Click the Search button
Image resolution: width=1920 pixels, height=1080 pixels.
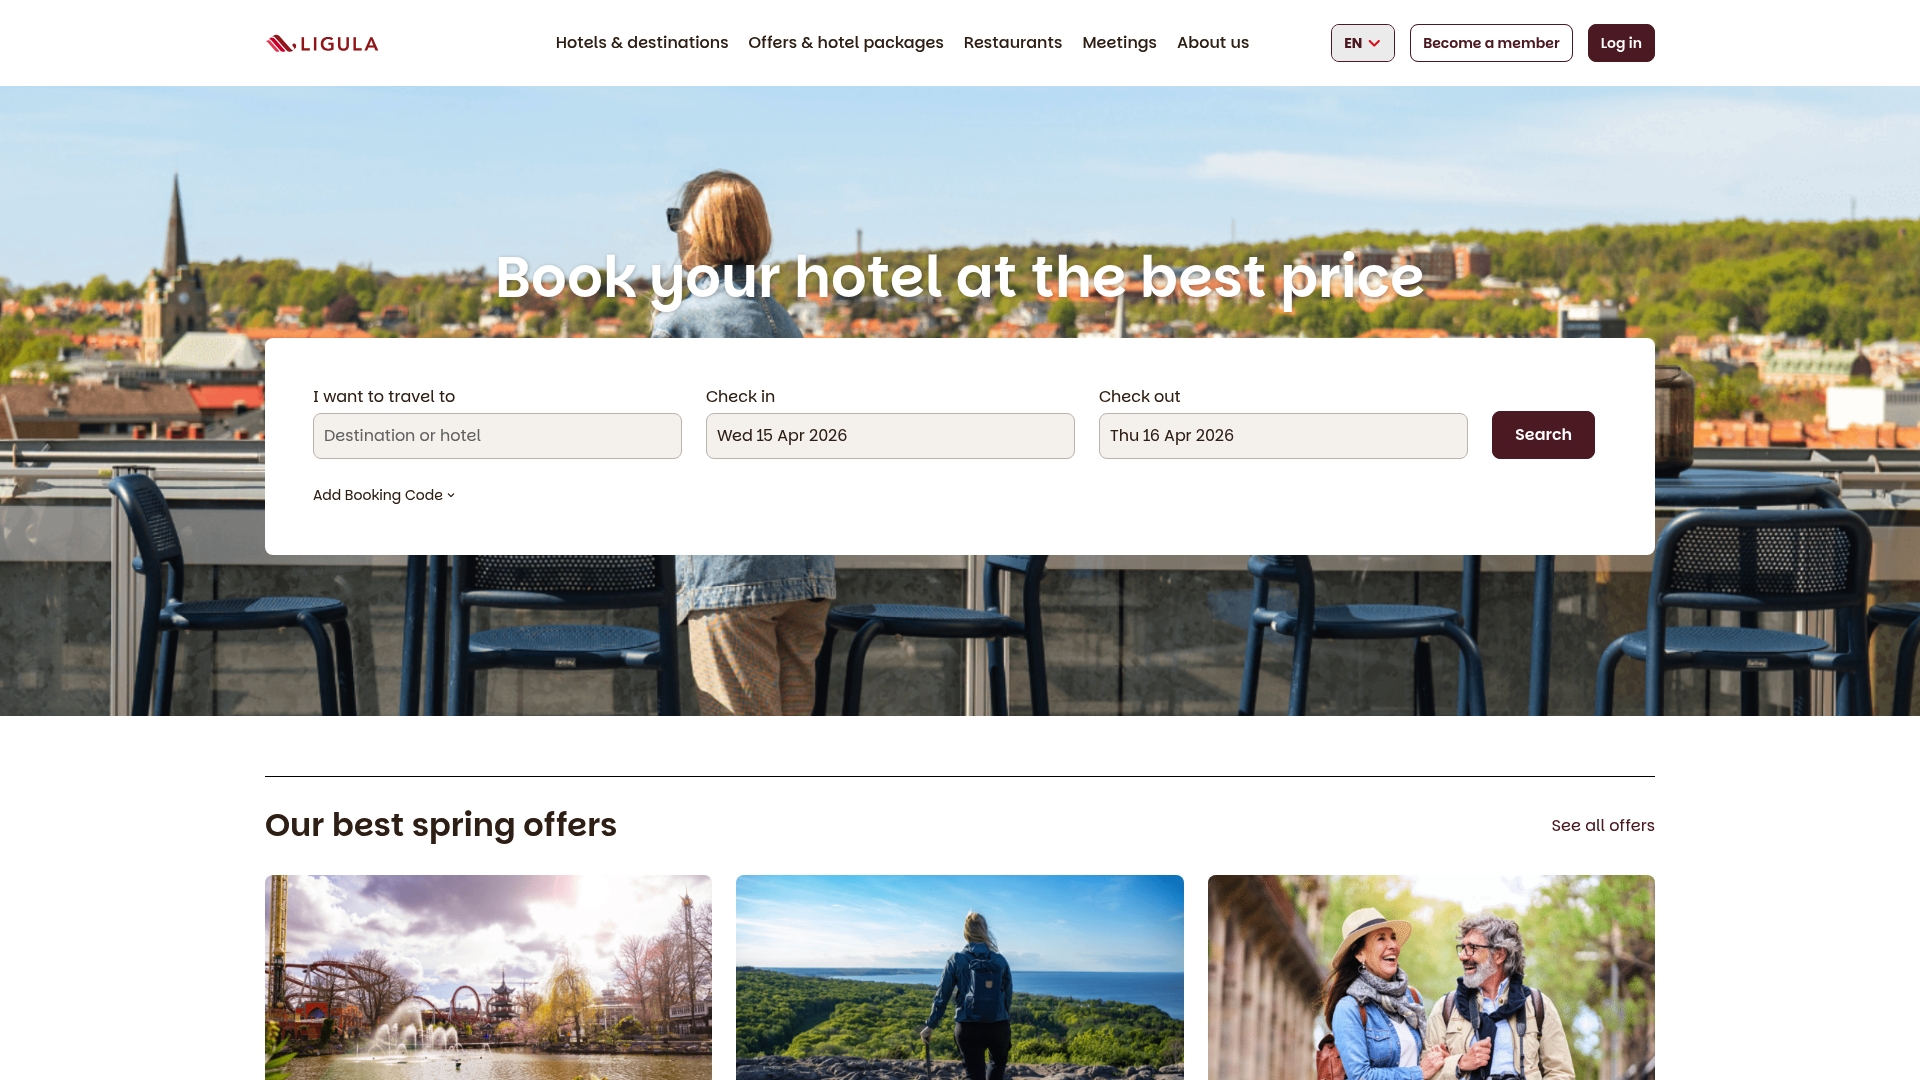point(1543,435)
